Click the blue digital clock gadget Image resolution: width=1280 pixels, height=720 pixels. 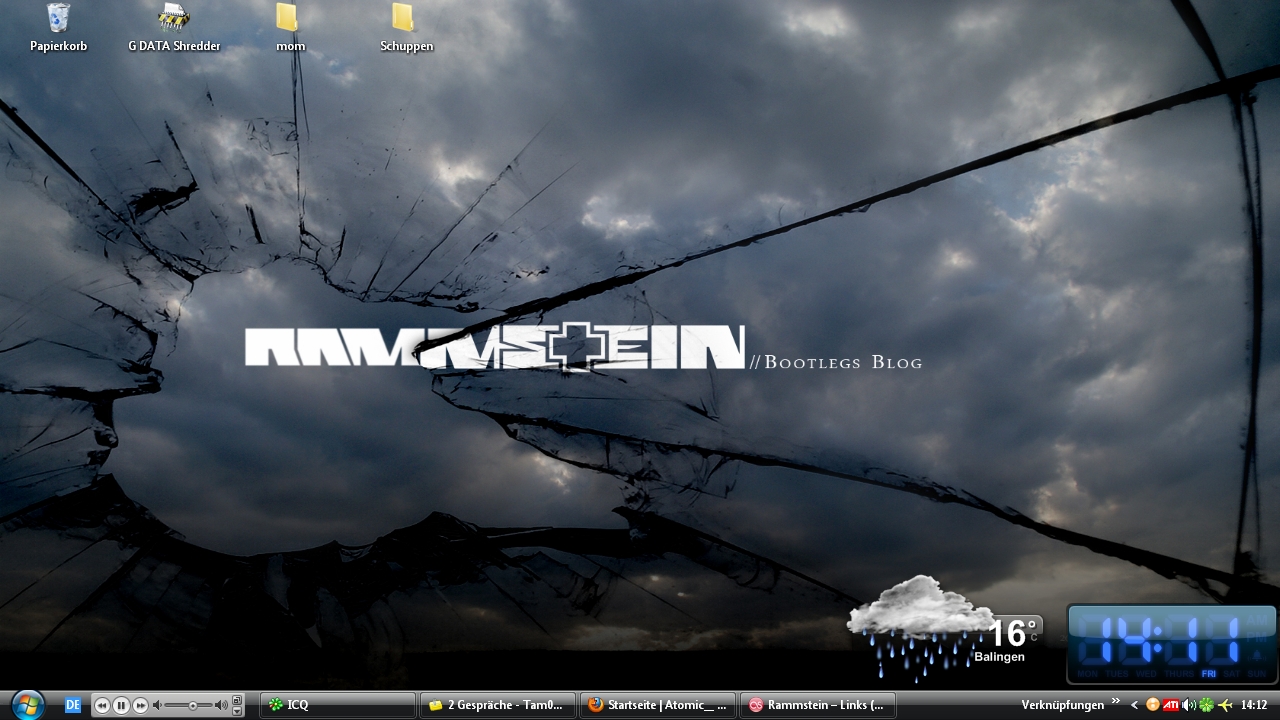click(x=1172, y=644)
